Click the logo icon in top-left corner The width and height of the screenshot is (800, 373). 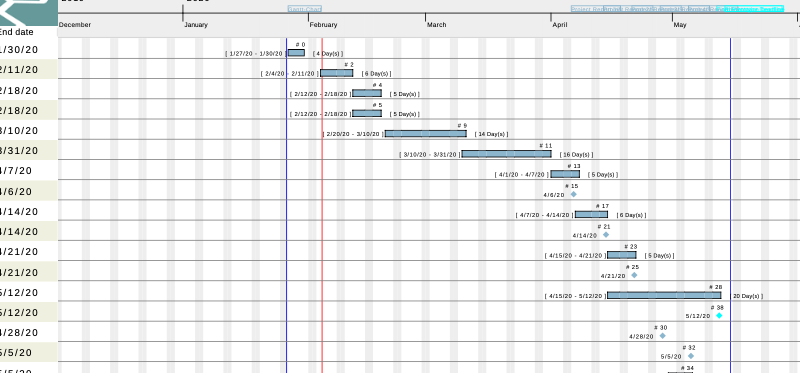(x=28, y=12)
